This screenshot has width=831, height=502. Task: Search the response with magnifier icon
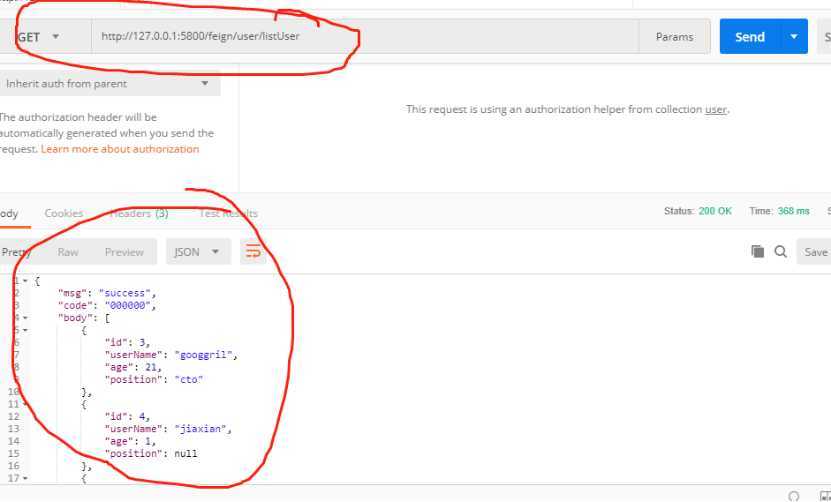[780, 251]
